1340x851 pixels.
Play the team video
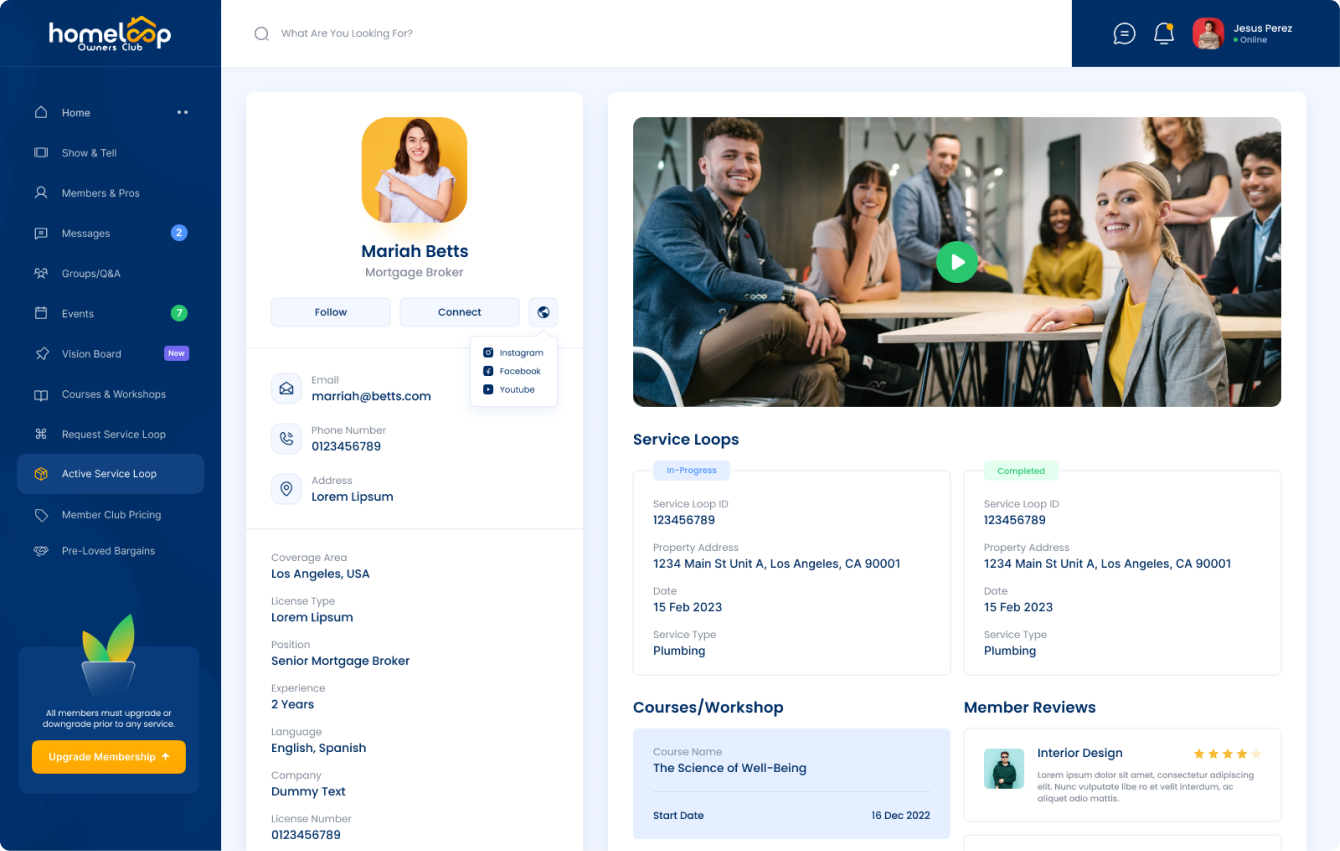click(x=957, y=262)
